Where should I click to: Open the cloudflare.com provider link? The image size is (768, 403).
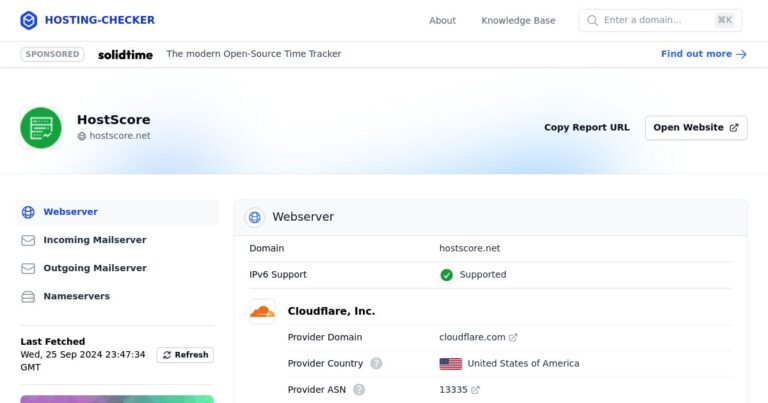tap(472, 337)
